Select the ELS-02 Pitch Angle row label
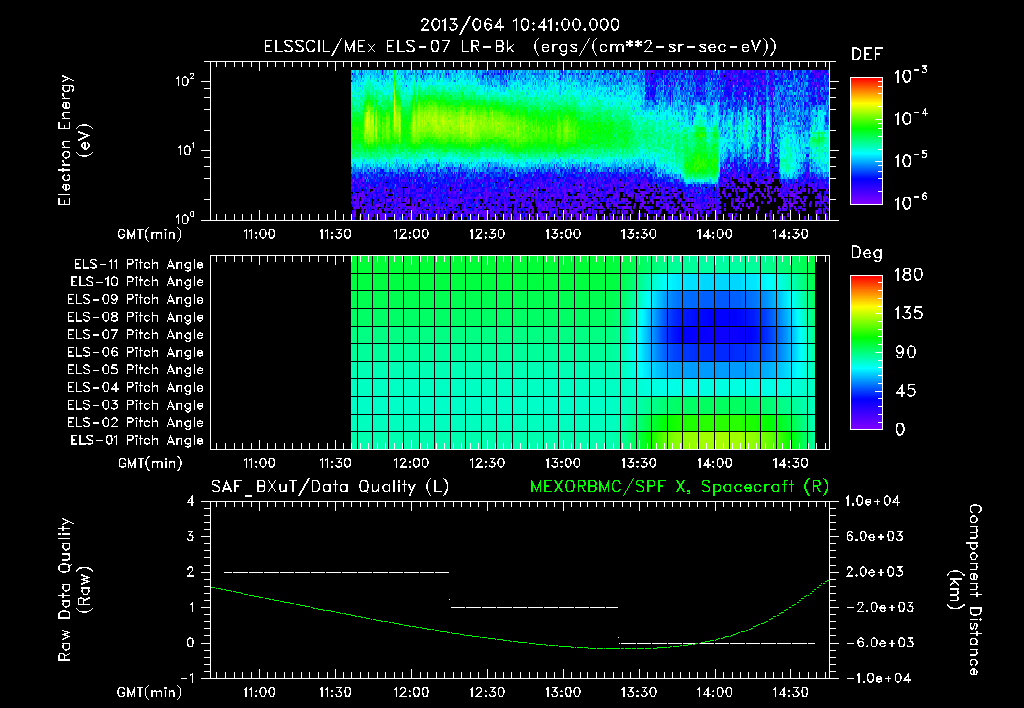The width and height of the screenshot is (1024, 708). pyautogui.click(x=136, y=423)
